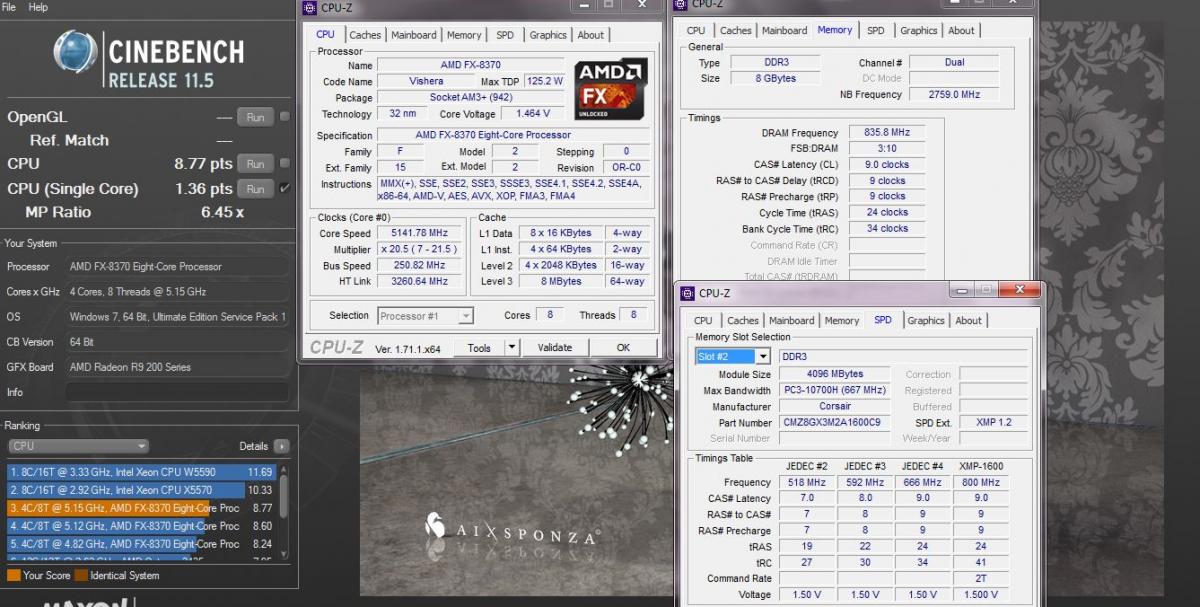Click the Core Speed value 5141.78 MHz
Screen dimensions: 1200x607
420,233
